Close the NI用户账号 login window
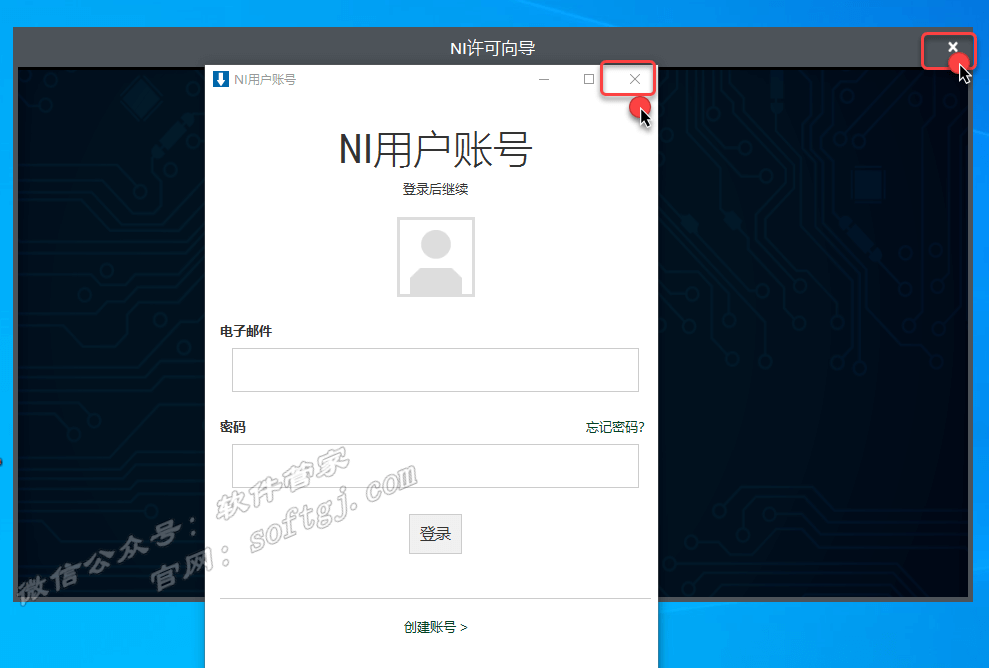 coord(635,79)
